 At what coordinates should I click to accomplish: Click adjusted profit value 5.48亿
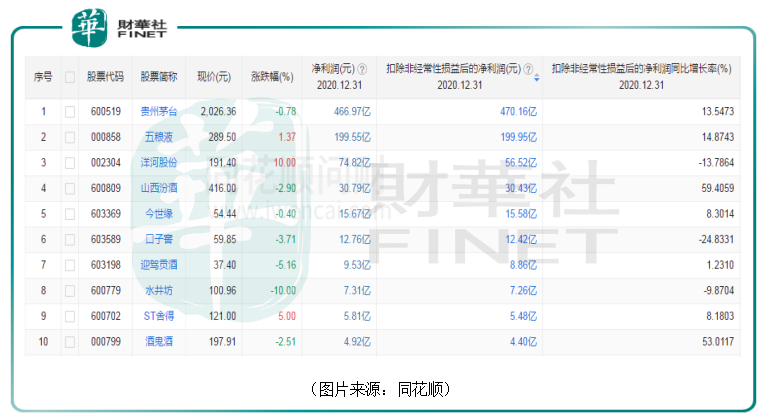(523, 316)
